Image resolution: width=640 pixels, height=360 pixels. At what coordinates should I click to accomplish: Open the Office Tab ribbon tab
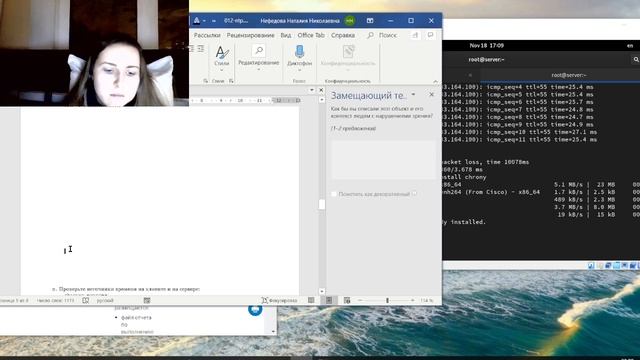pos(311,36)
